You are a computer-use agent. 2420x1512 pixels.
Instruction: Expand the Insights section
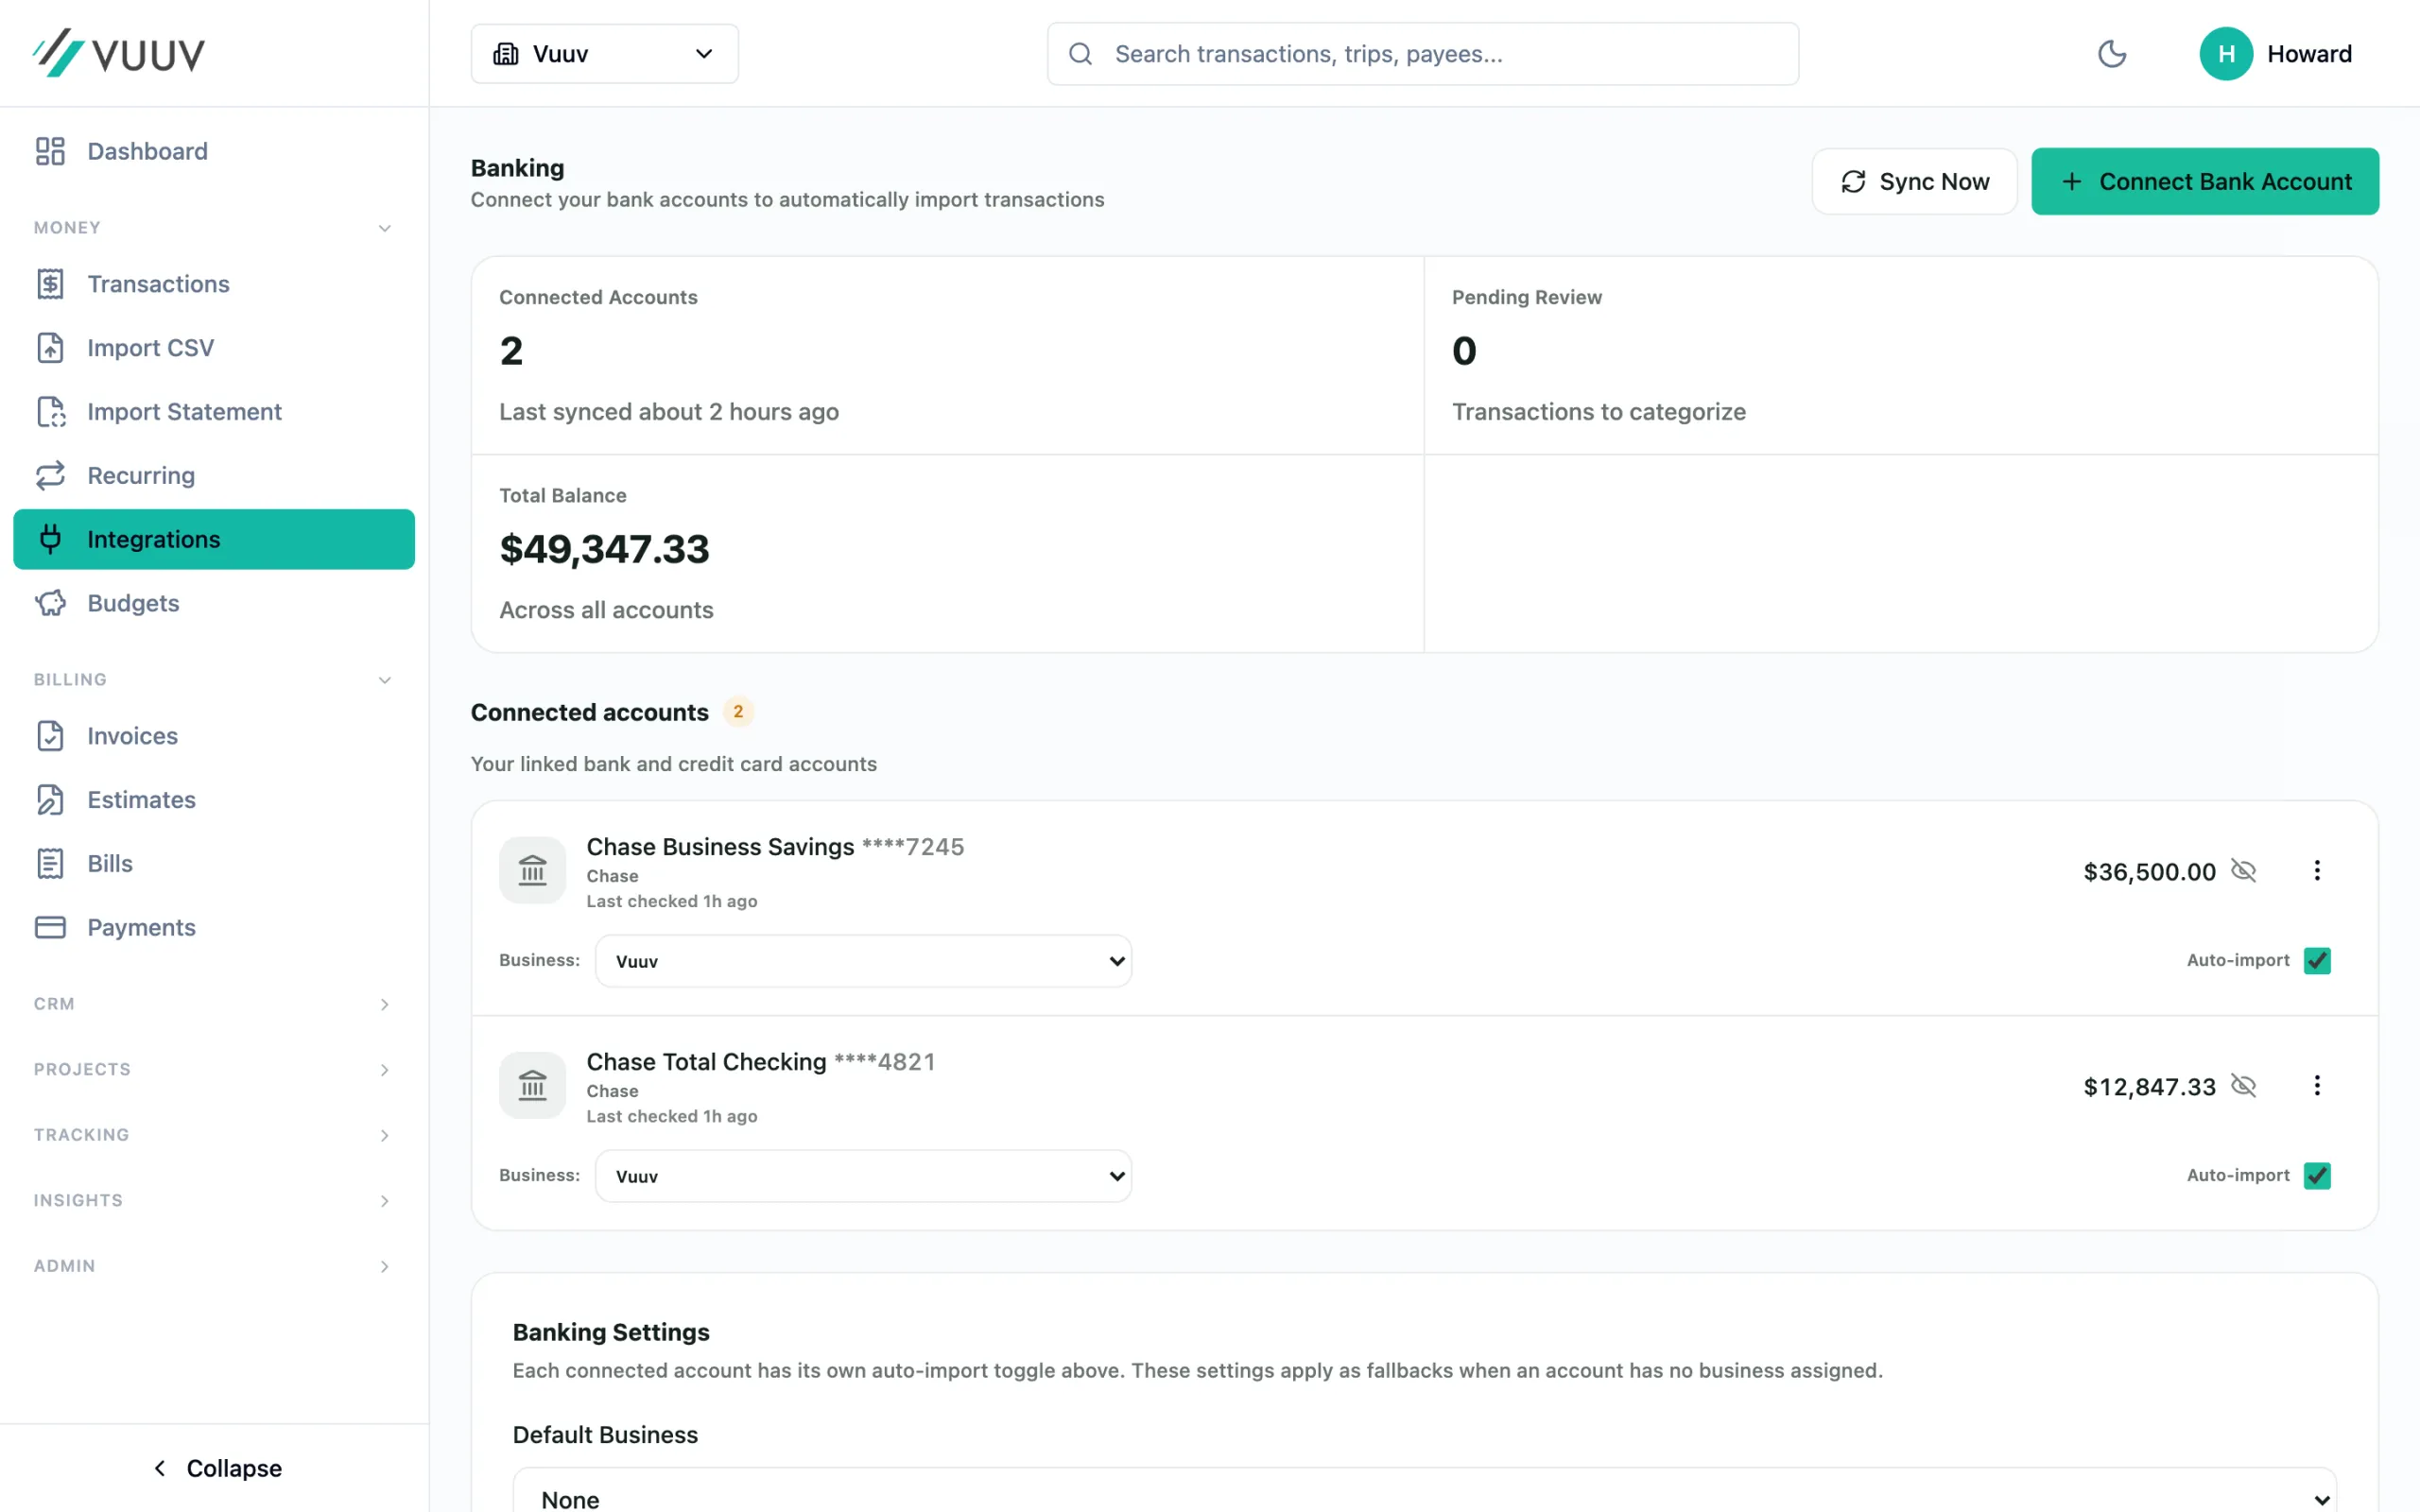pyautogui.click(x=214, y=1200)
